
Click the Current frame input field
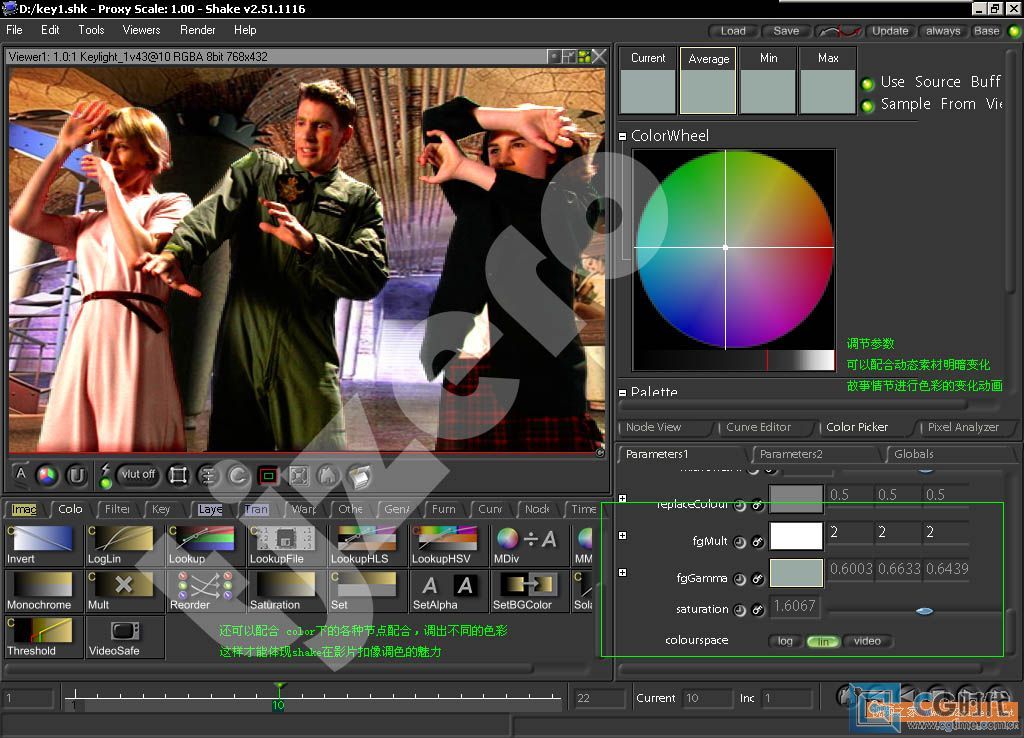pyautogui.click(x=707, y=698)
